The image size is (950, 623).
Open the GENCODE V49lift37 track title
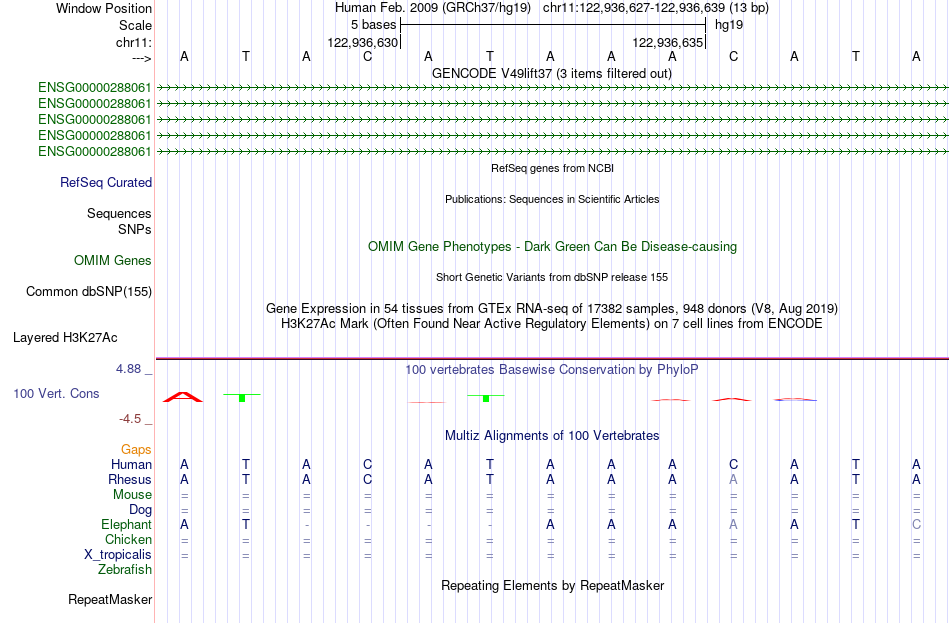(552, 73)
